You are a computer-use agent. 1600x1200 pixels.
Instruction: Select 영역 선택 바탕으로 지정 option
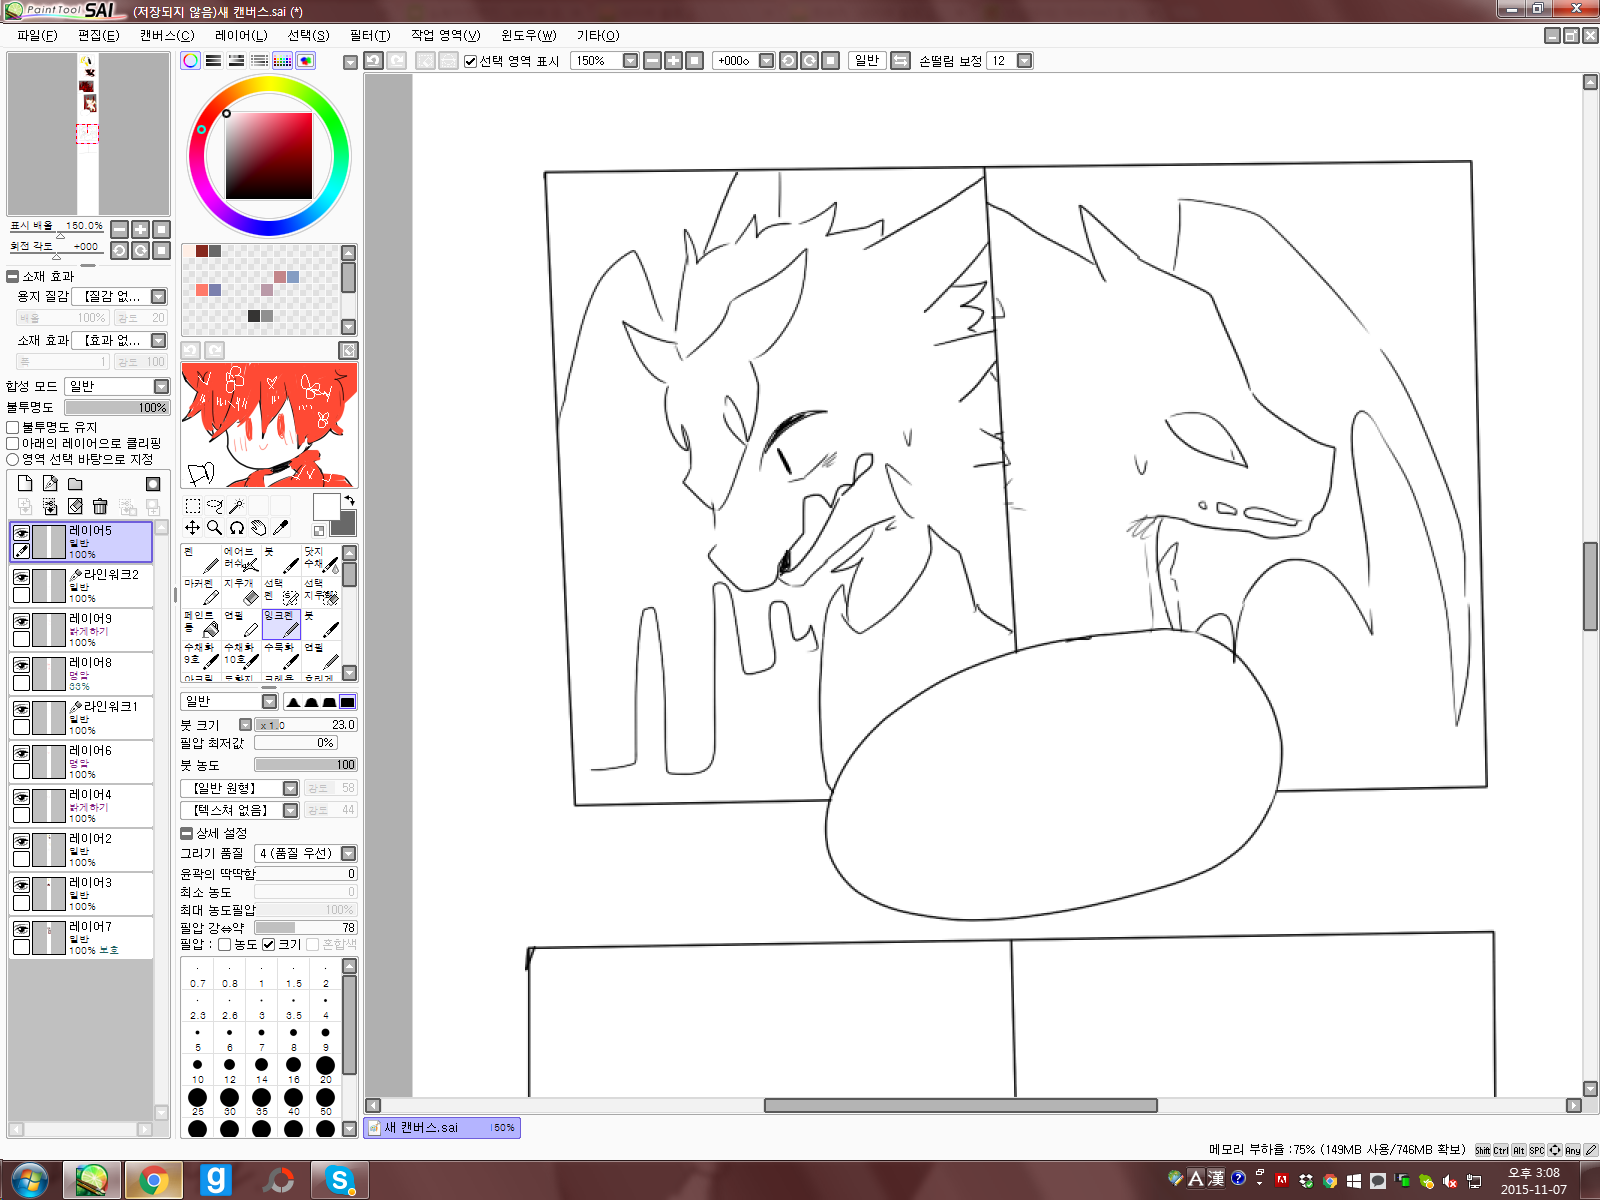[x=13, y=459]
